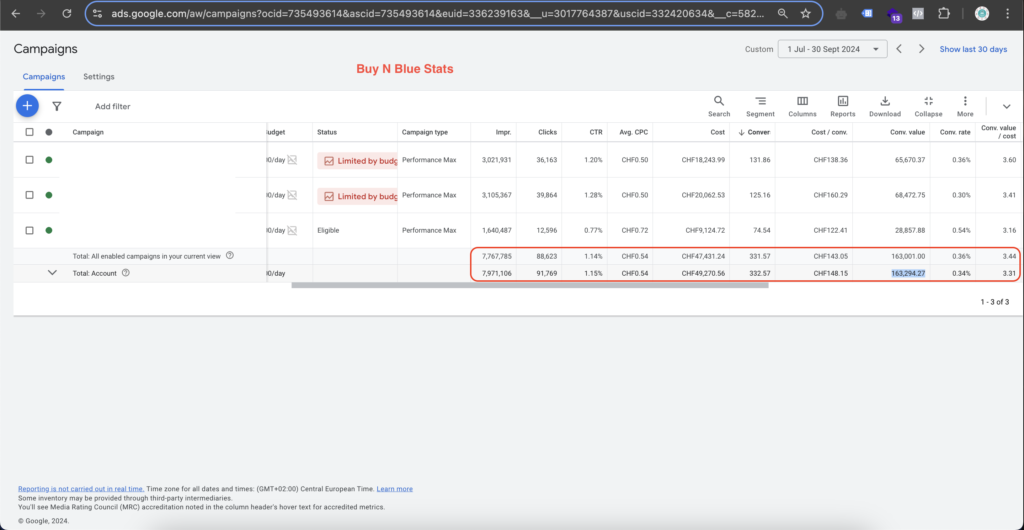Open the browser profile avatar
This screenshot has width=1024, height=530.
coord(982,13)
